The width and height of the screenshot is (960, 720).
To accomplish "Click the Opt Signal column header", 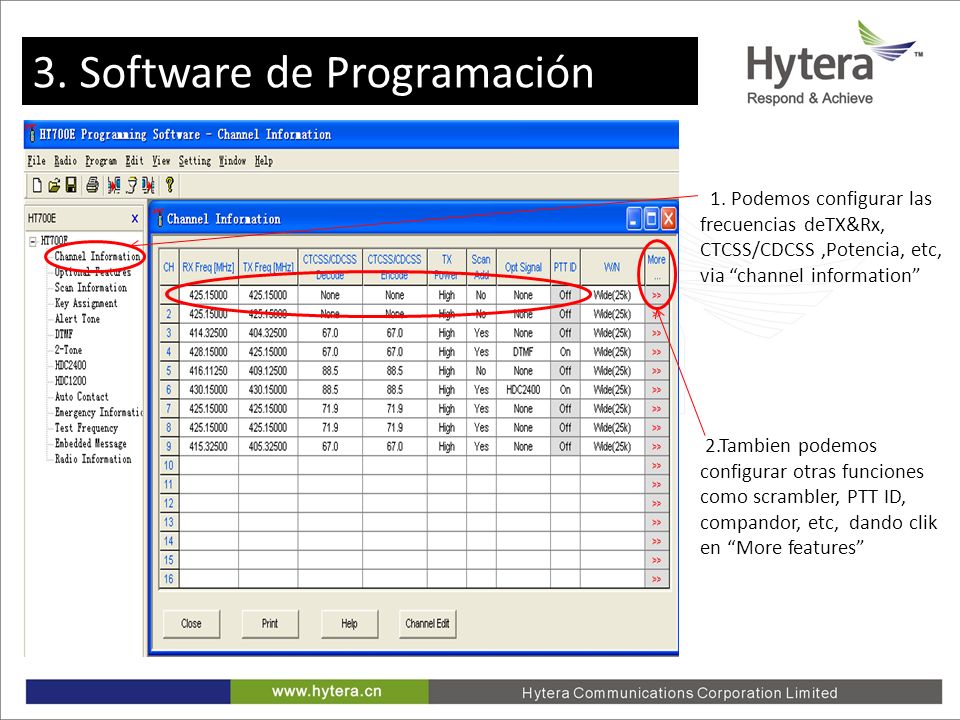I will (x=523, y=268).
